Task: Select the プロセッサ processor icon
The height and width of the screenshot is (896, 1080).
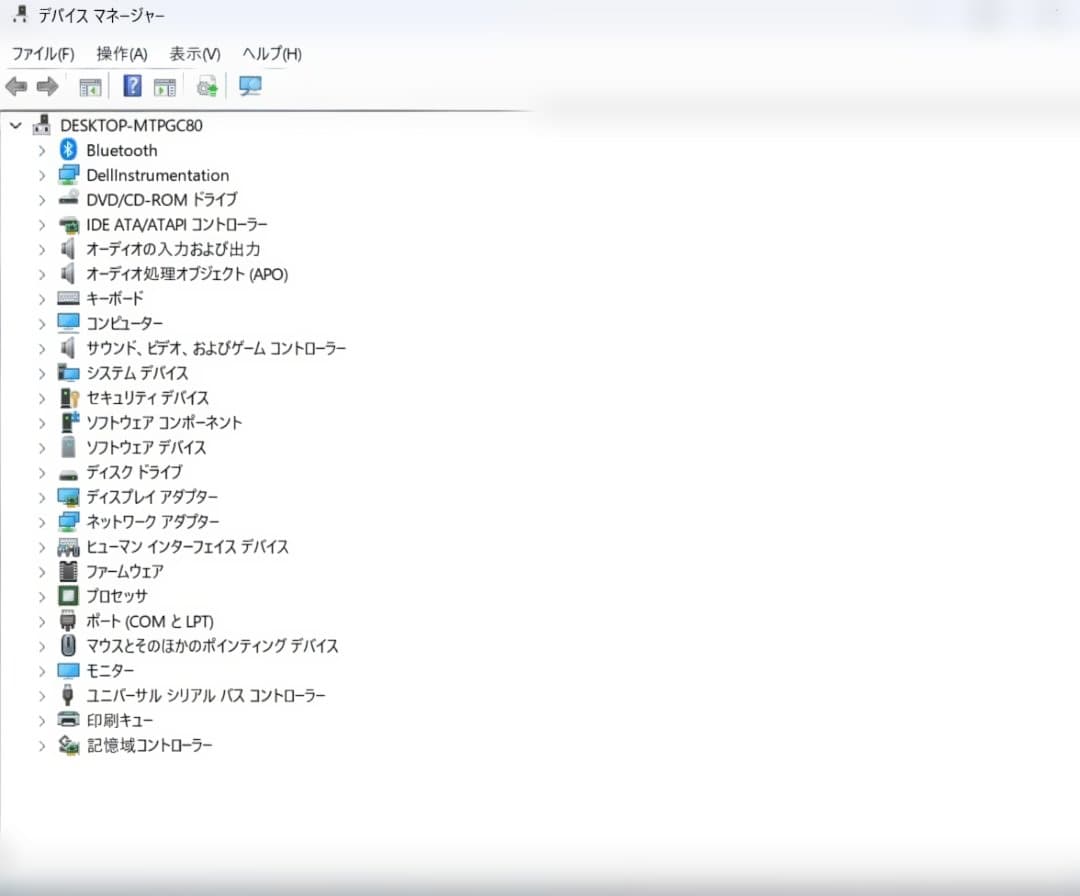Action: click(x=68, y=596)
